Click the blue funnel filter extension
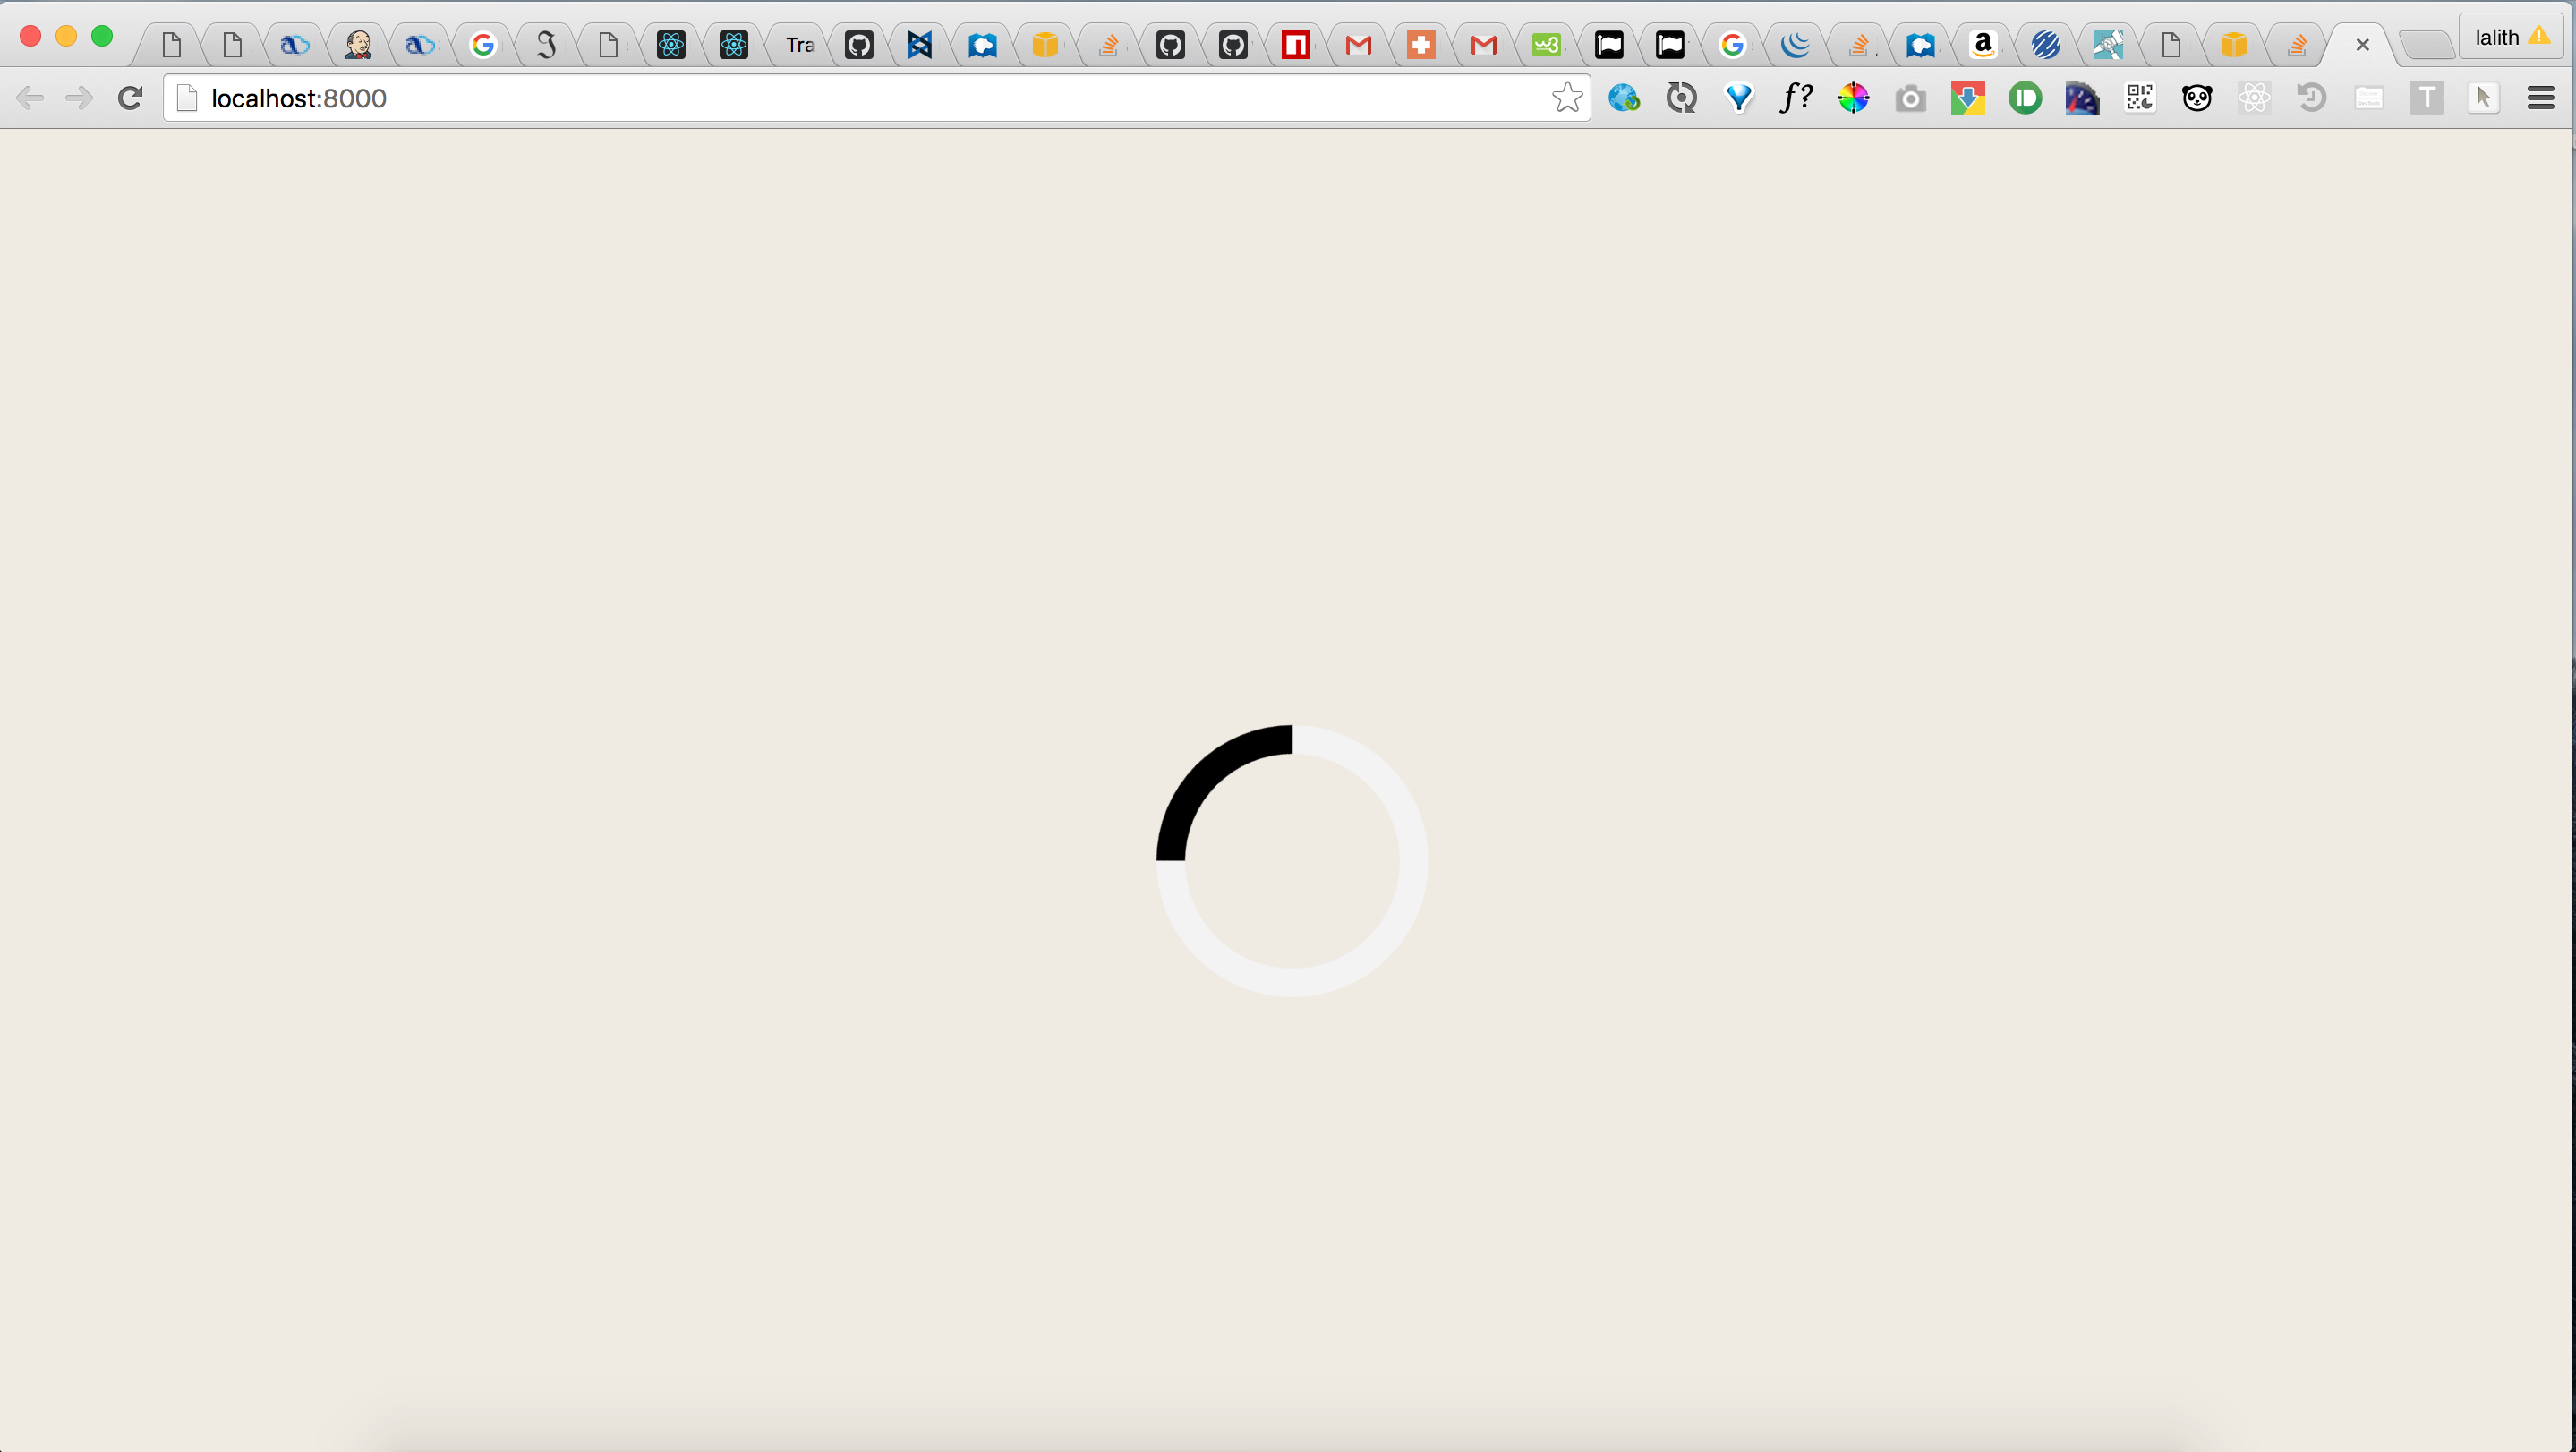 [1739, 98]
